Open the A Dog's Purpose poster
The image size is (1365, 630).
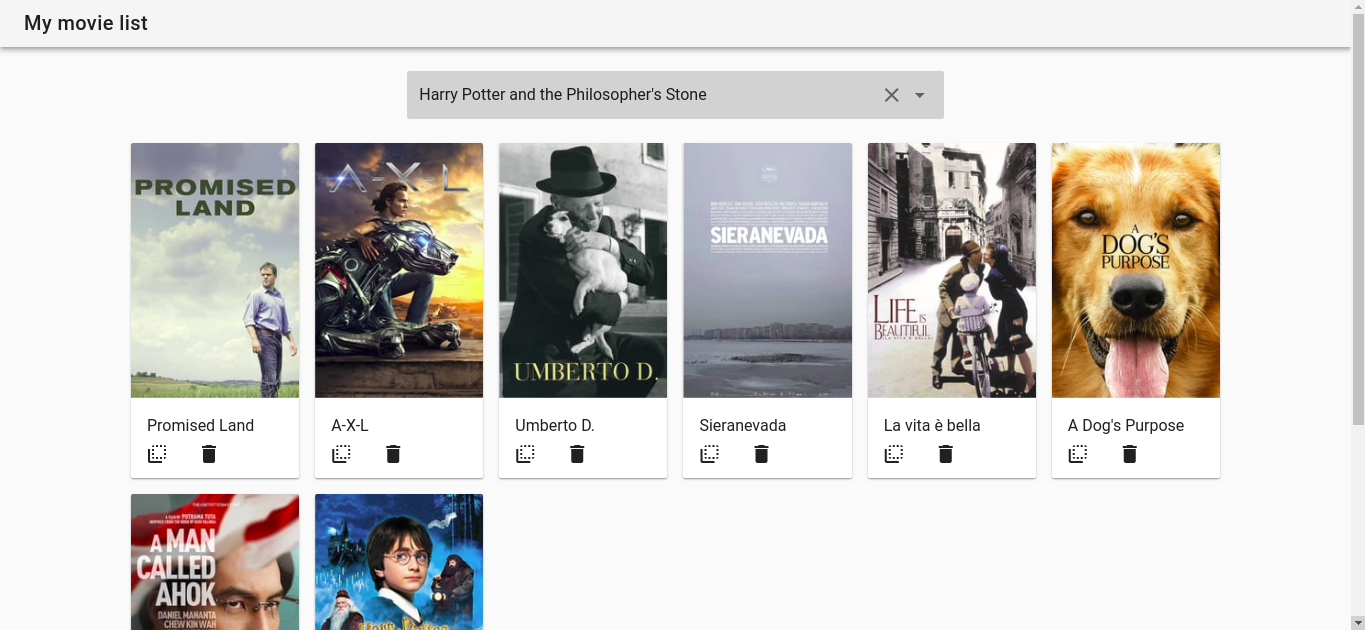(x=1136, y=270)
